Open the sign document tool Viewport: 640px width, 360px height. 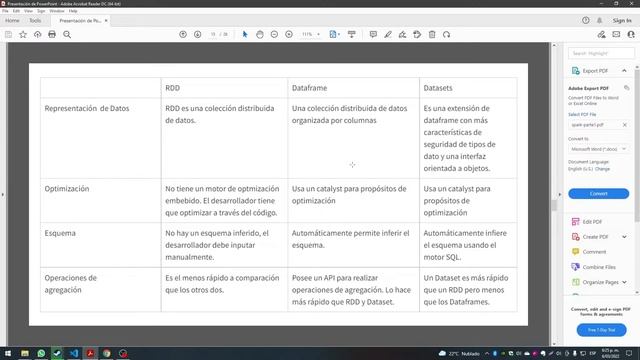(402, 35)
